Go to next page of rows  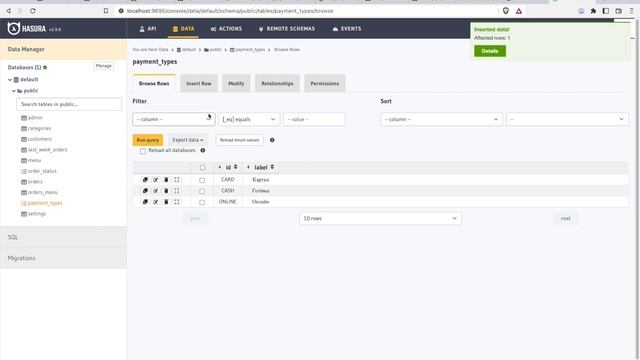pos(565,218)
